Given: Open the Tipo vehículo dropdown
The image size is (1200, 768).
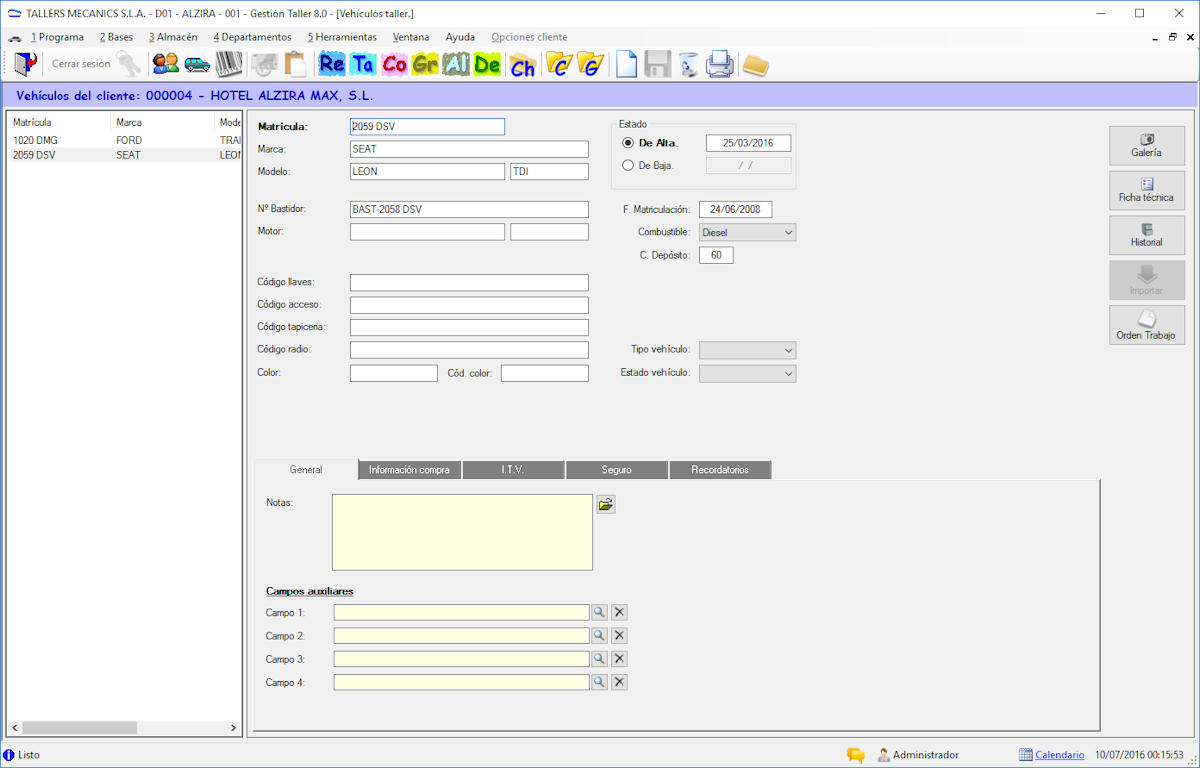Looking at the screenshot, I should [x=748, y=350].
